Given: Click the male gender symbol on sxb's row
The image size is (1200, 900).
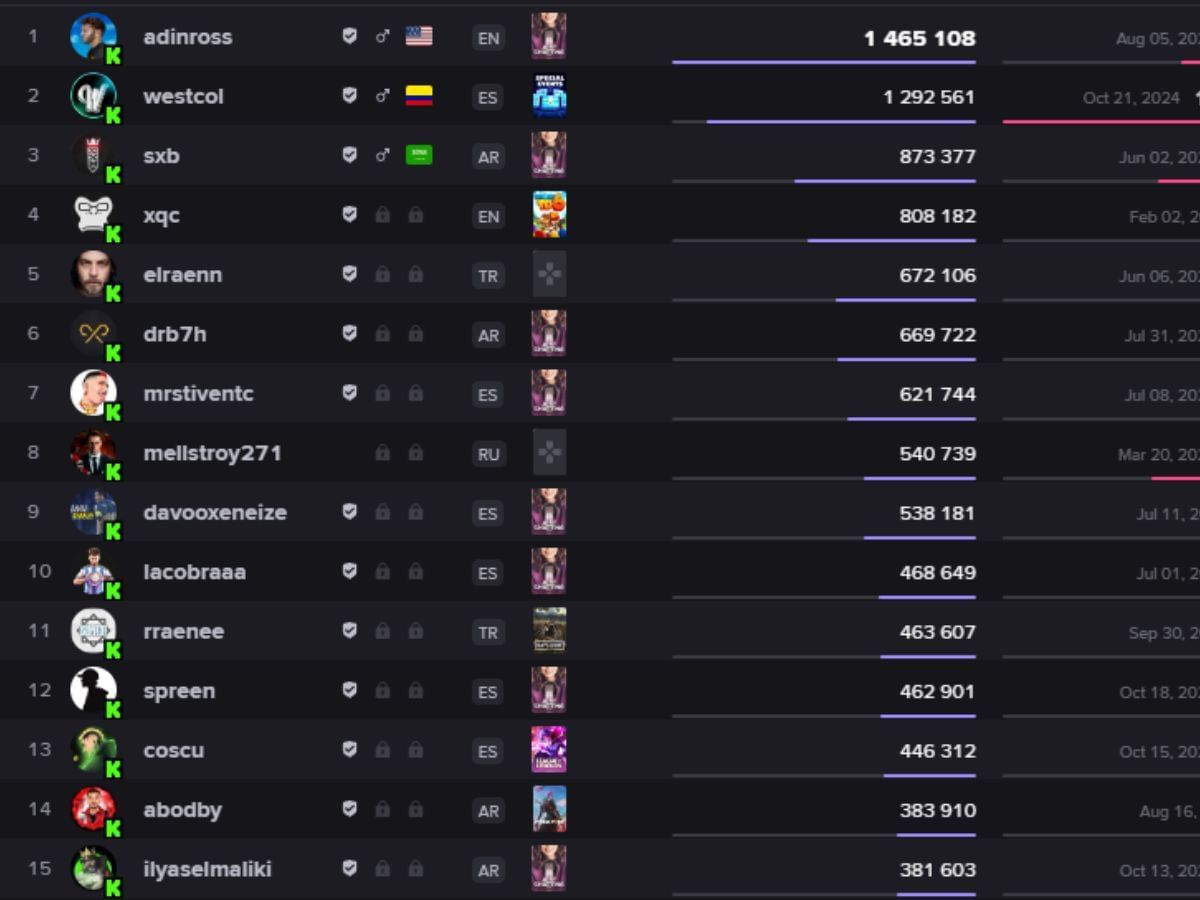Looking at the screenshot, I should 384,156.
